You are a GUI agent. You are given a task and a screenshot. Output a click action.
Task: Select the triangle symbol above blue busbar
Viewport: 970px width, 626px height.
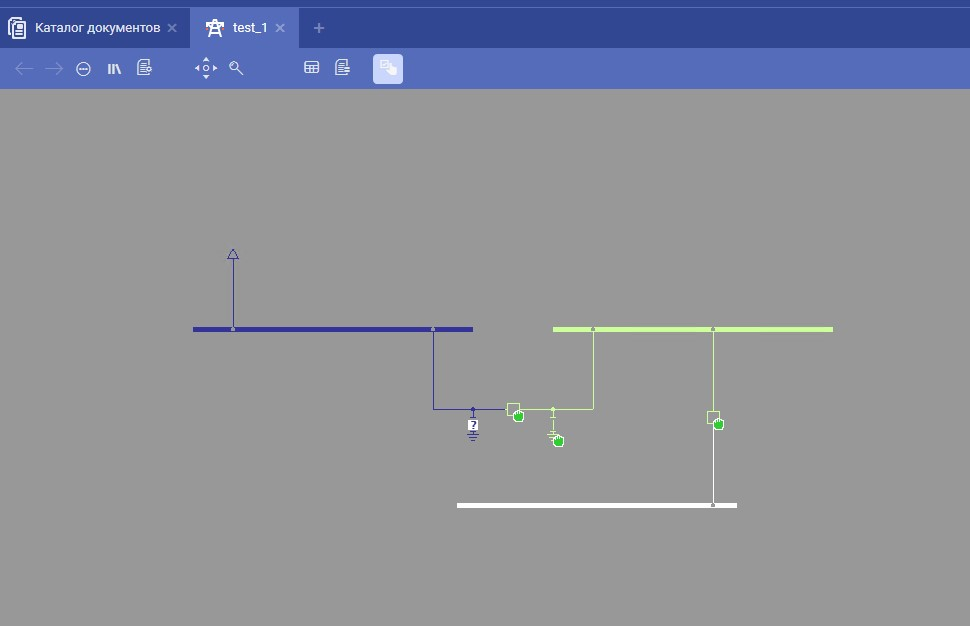[233, 254]
